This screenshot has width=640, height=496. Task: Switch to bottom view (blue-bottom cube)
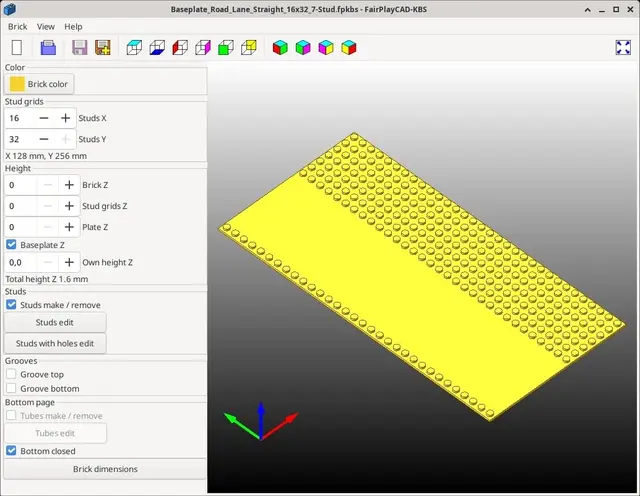(157, 47)
